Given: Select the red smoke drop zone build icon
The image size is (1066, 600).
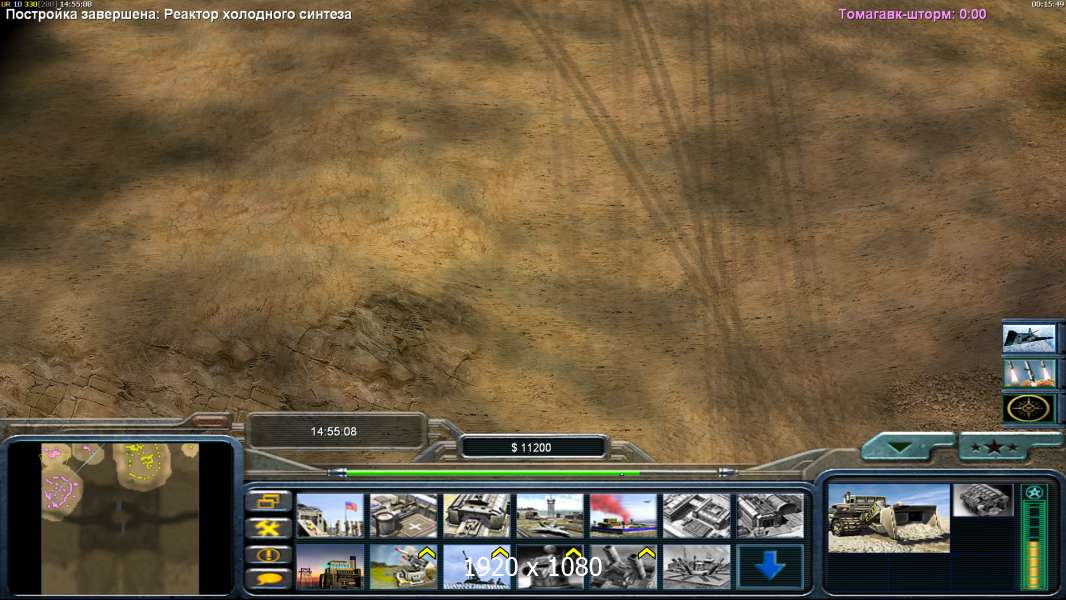Looking at the screenshot, I should click(623, 516).
